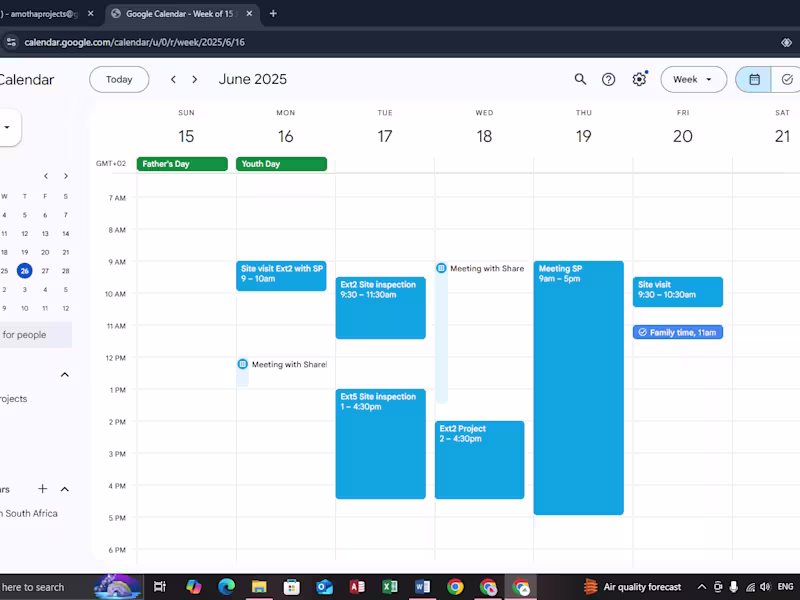The image size is (800, 600).
Task: Open Task View on taskbar
Action: coord(160,587)
